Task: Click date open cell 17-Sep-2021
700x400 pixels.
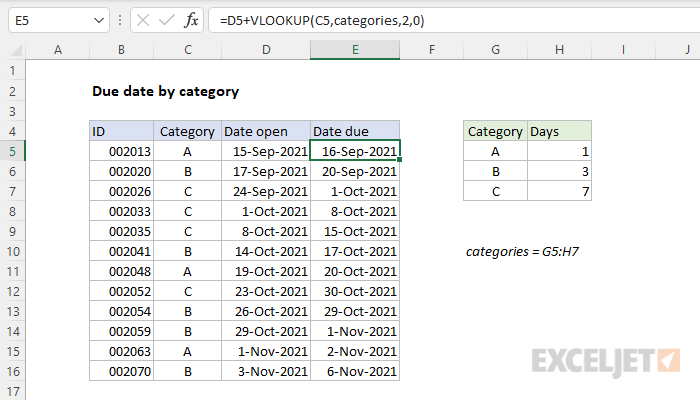Action: point(266,171)
